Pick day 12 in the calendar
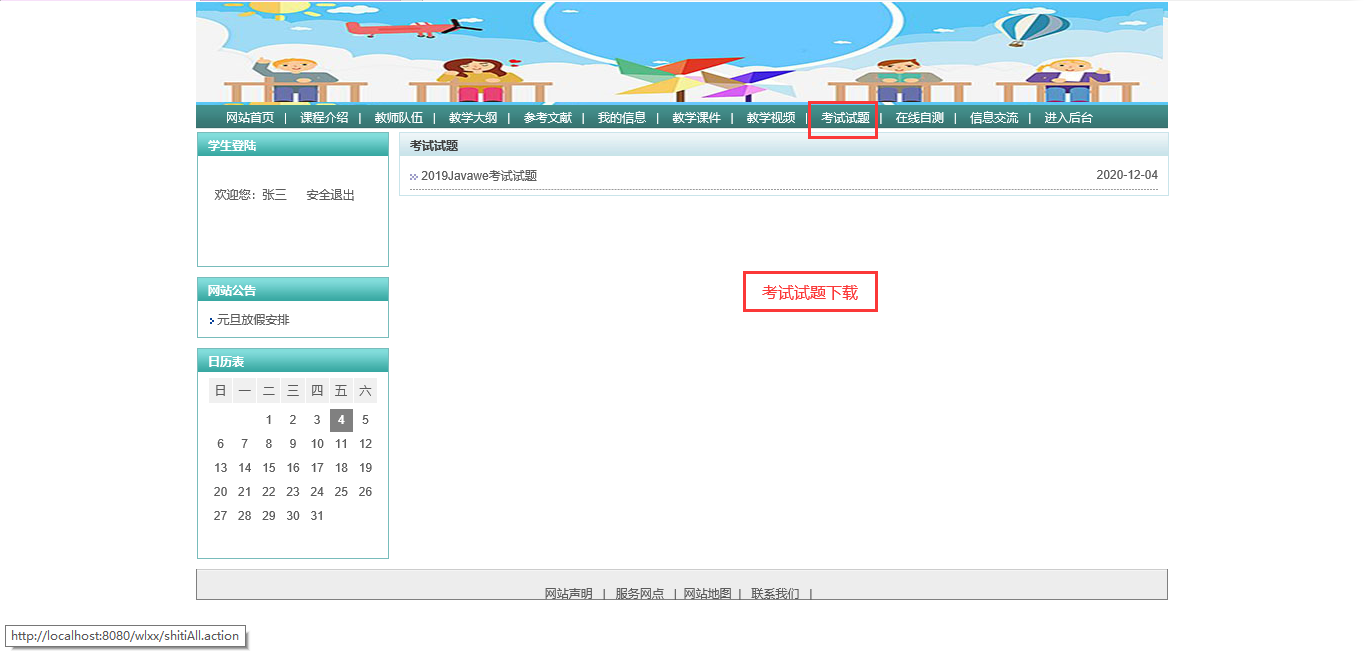The height and width of the screenshot is (651, 1366). (365, 444)
